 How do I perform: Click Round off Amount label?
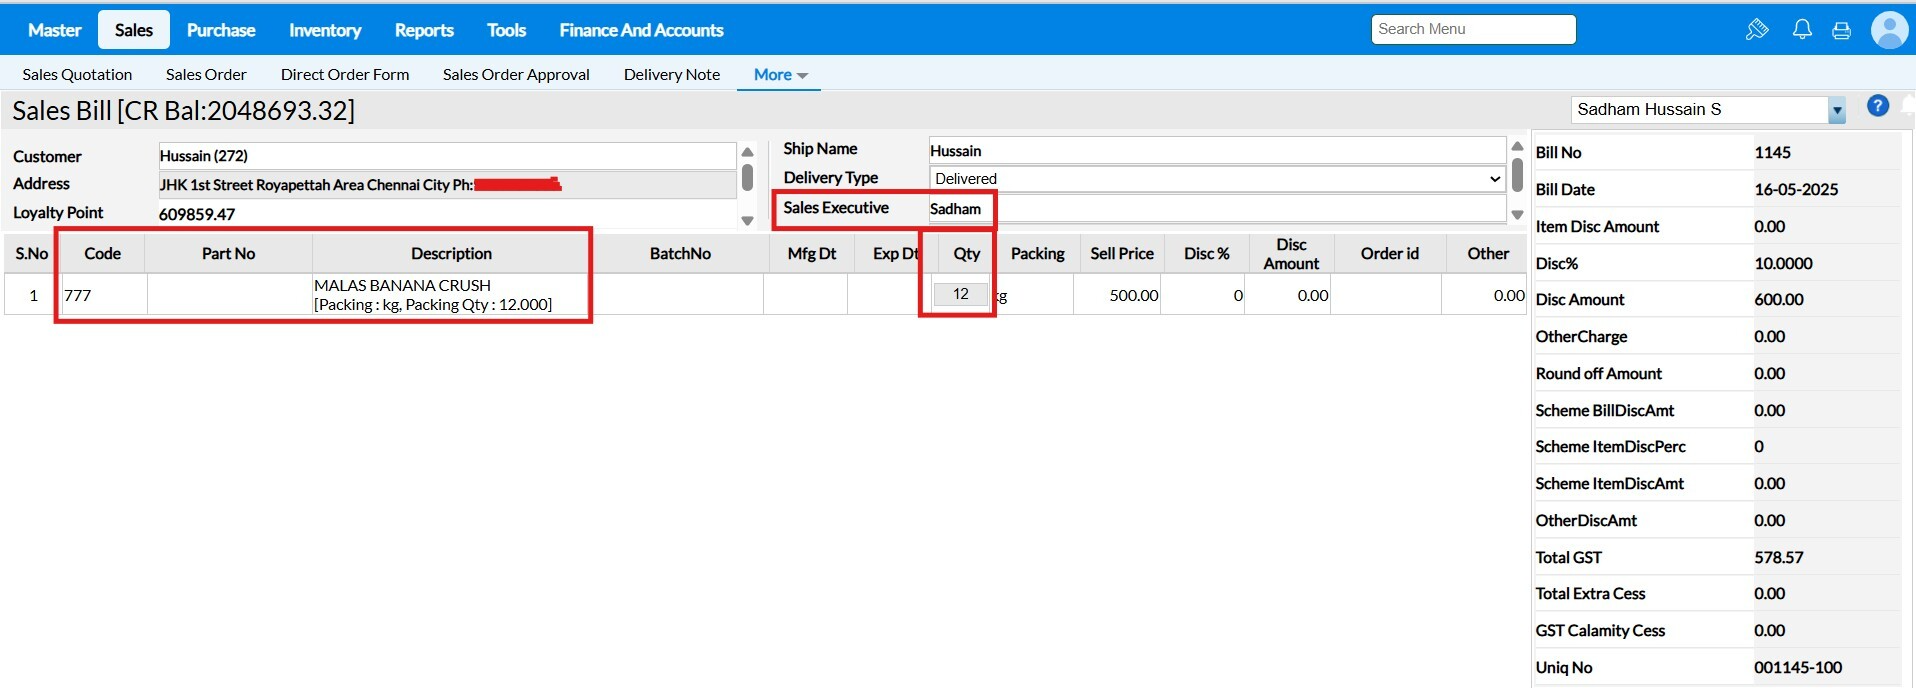pyautogui.click(x=1598, y=374)
